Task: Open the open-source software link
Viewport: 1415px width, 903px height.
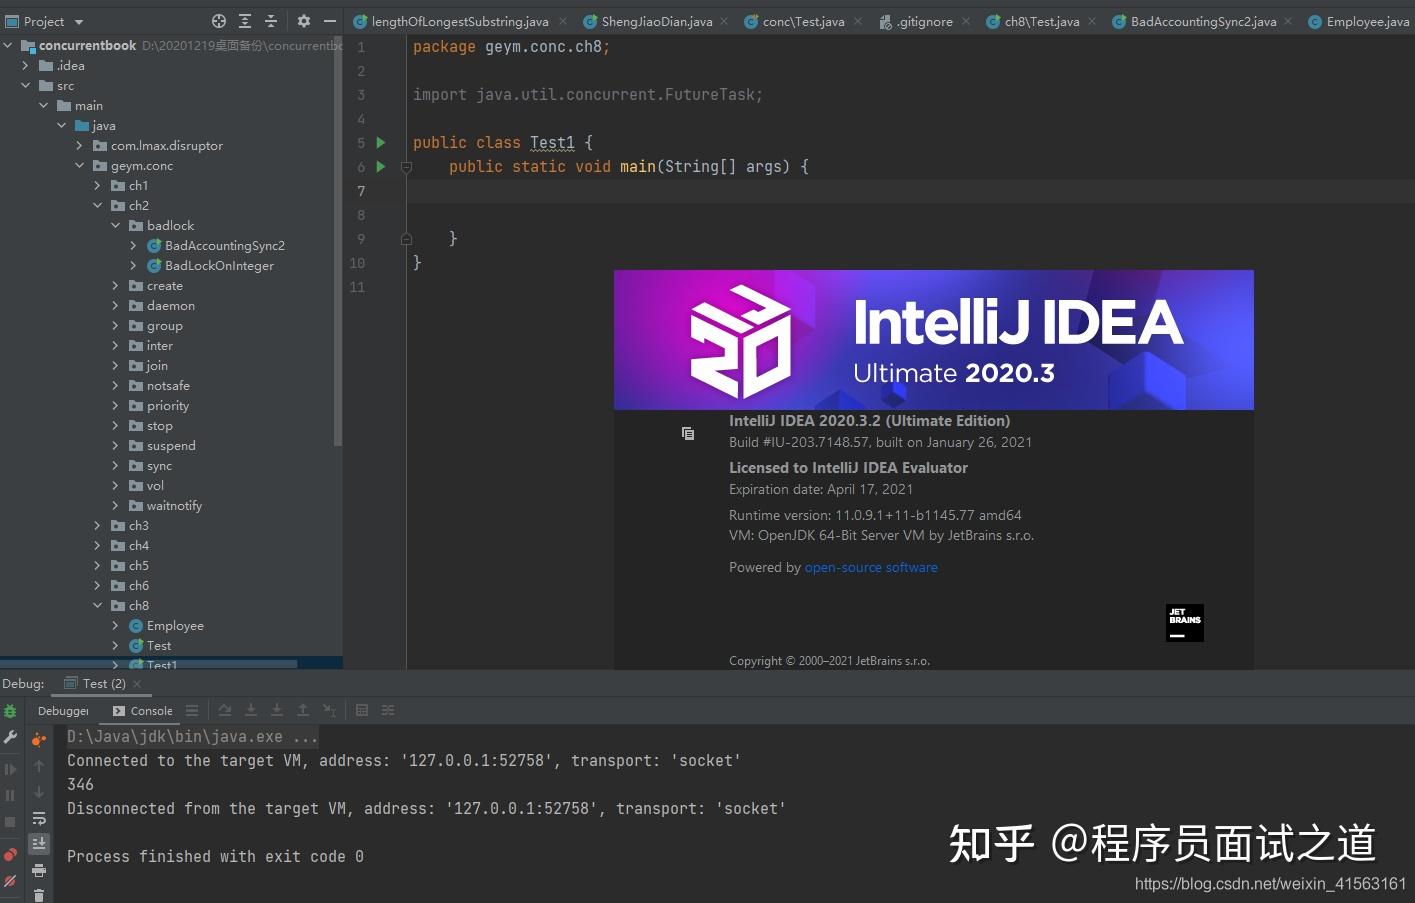Action: [x=871, y=568]
